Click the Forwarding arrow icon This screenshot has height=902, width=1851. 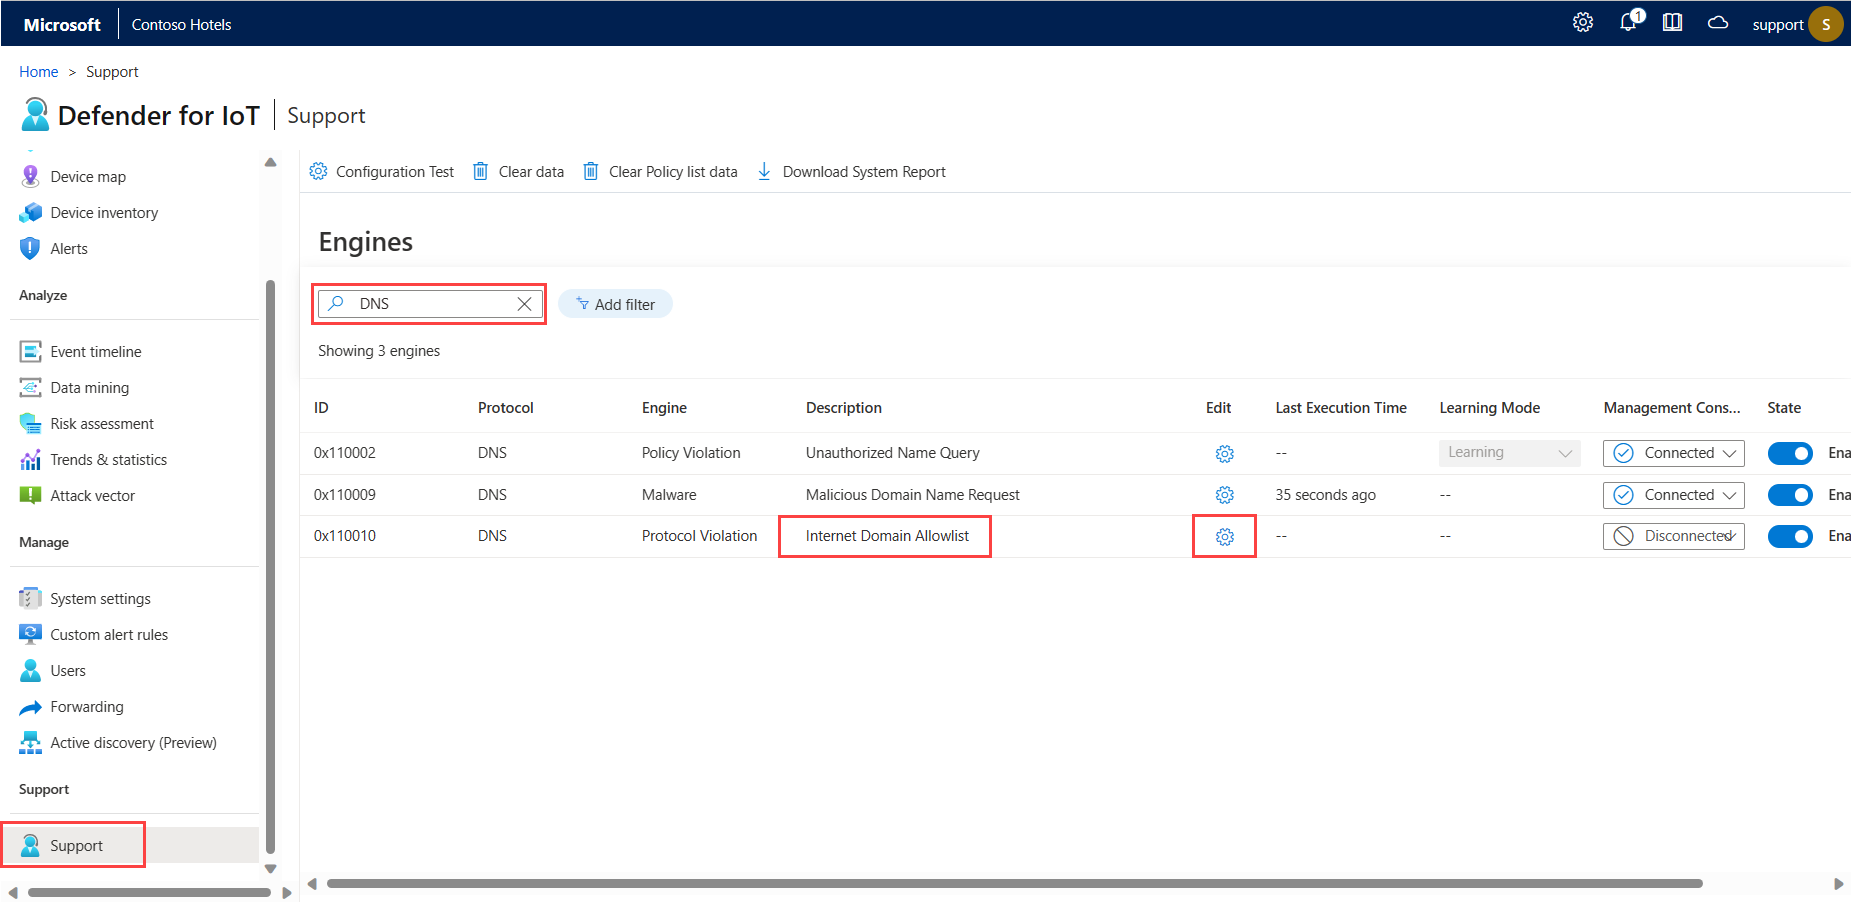pos(30,707)
